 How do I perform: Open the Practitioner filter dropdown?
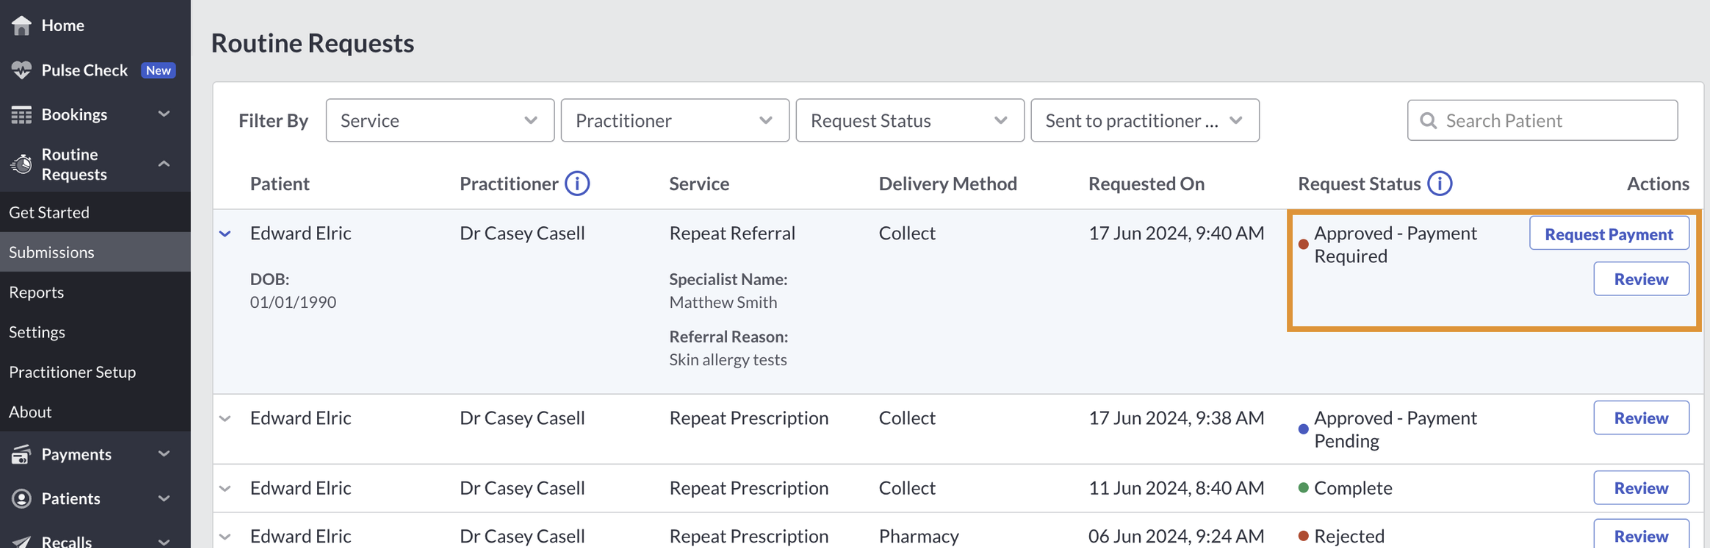[x=675, y=120]
